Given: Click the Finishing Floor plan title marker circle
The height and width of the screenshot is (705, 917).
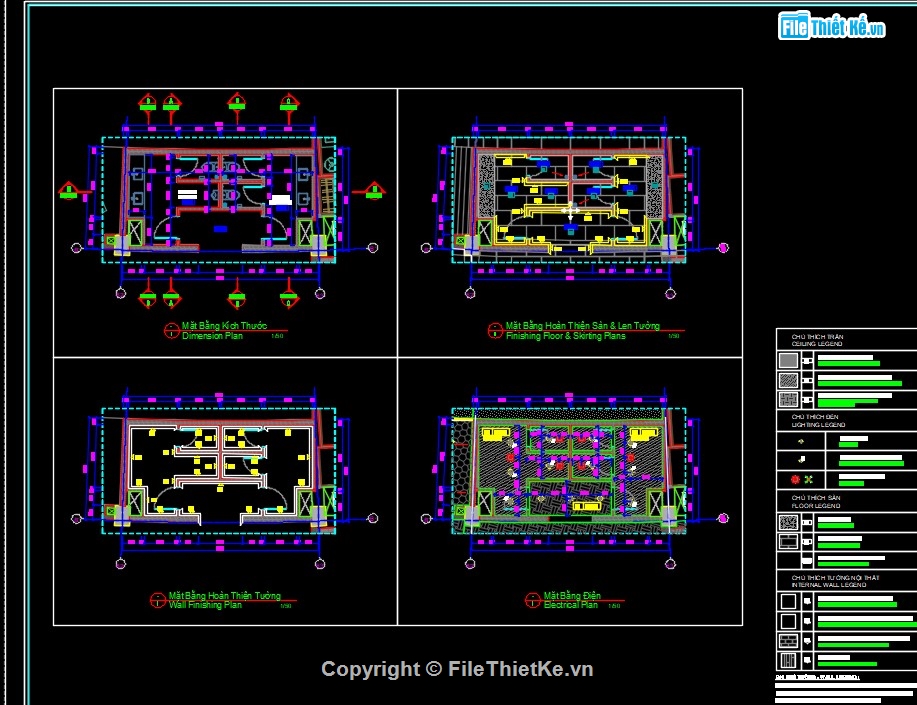Looking at the screenshot, I should click(495, 331).
